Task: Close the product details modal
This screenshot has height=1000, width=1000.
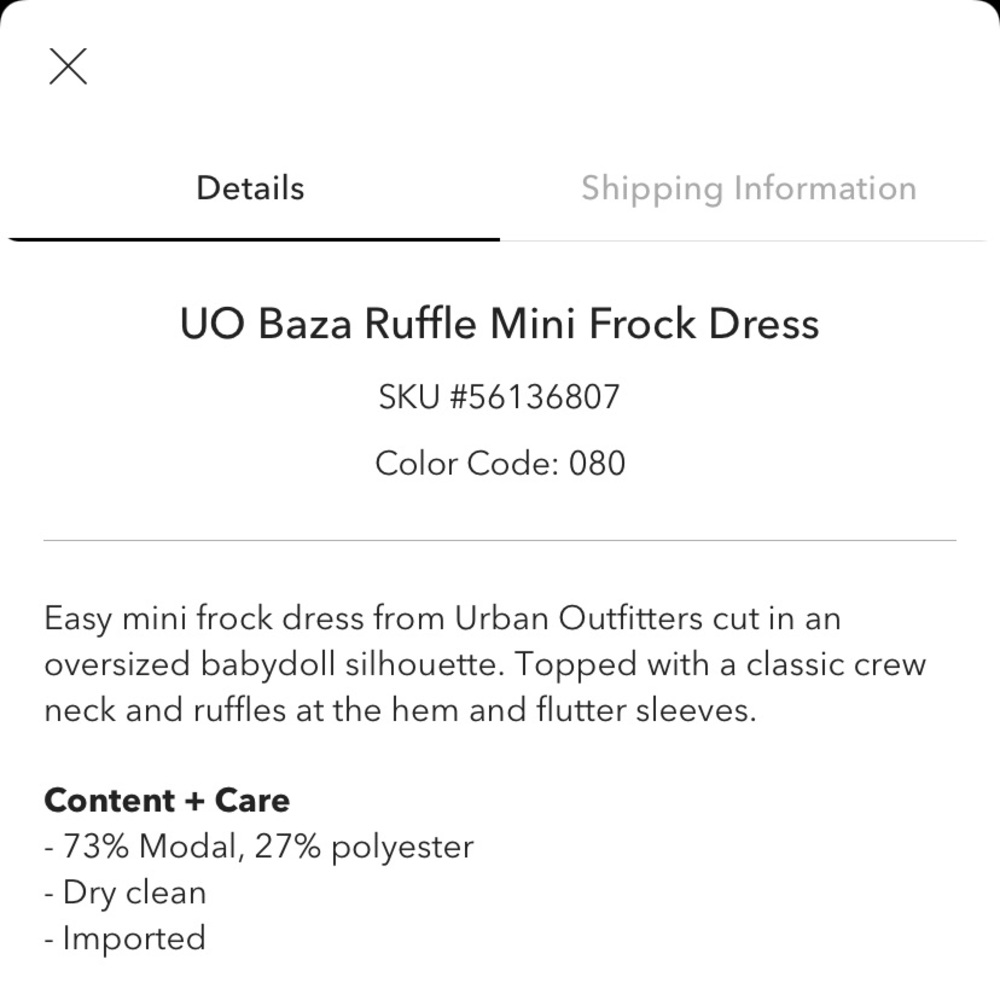Action: point(68,66)
